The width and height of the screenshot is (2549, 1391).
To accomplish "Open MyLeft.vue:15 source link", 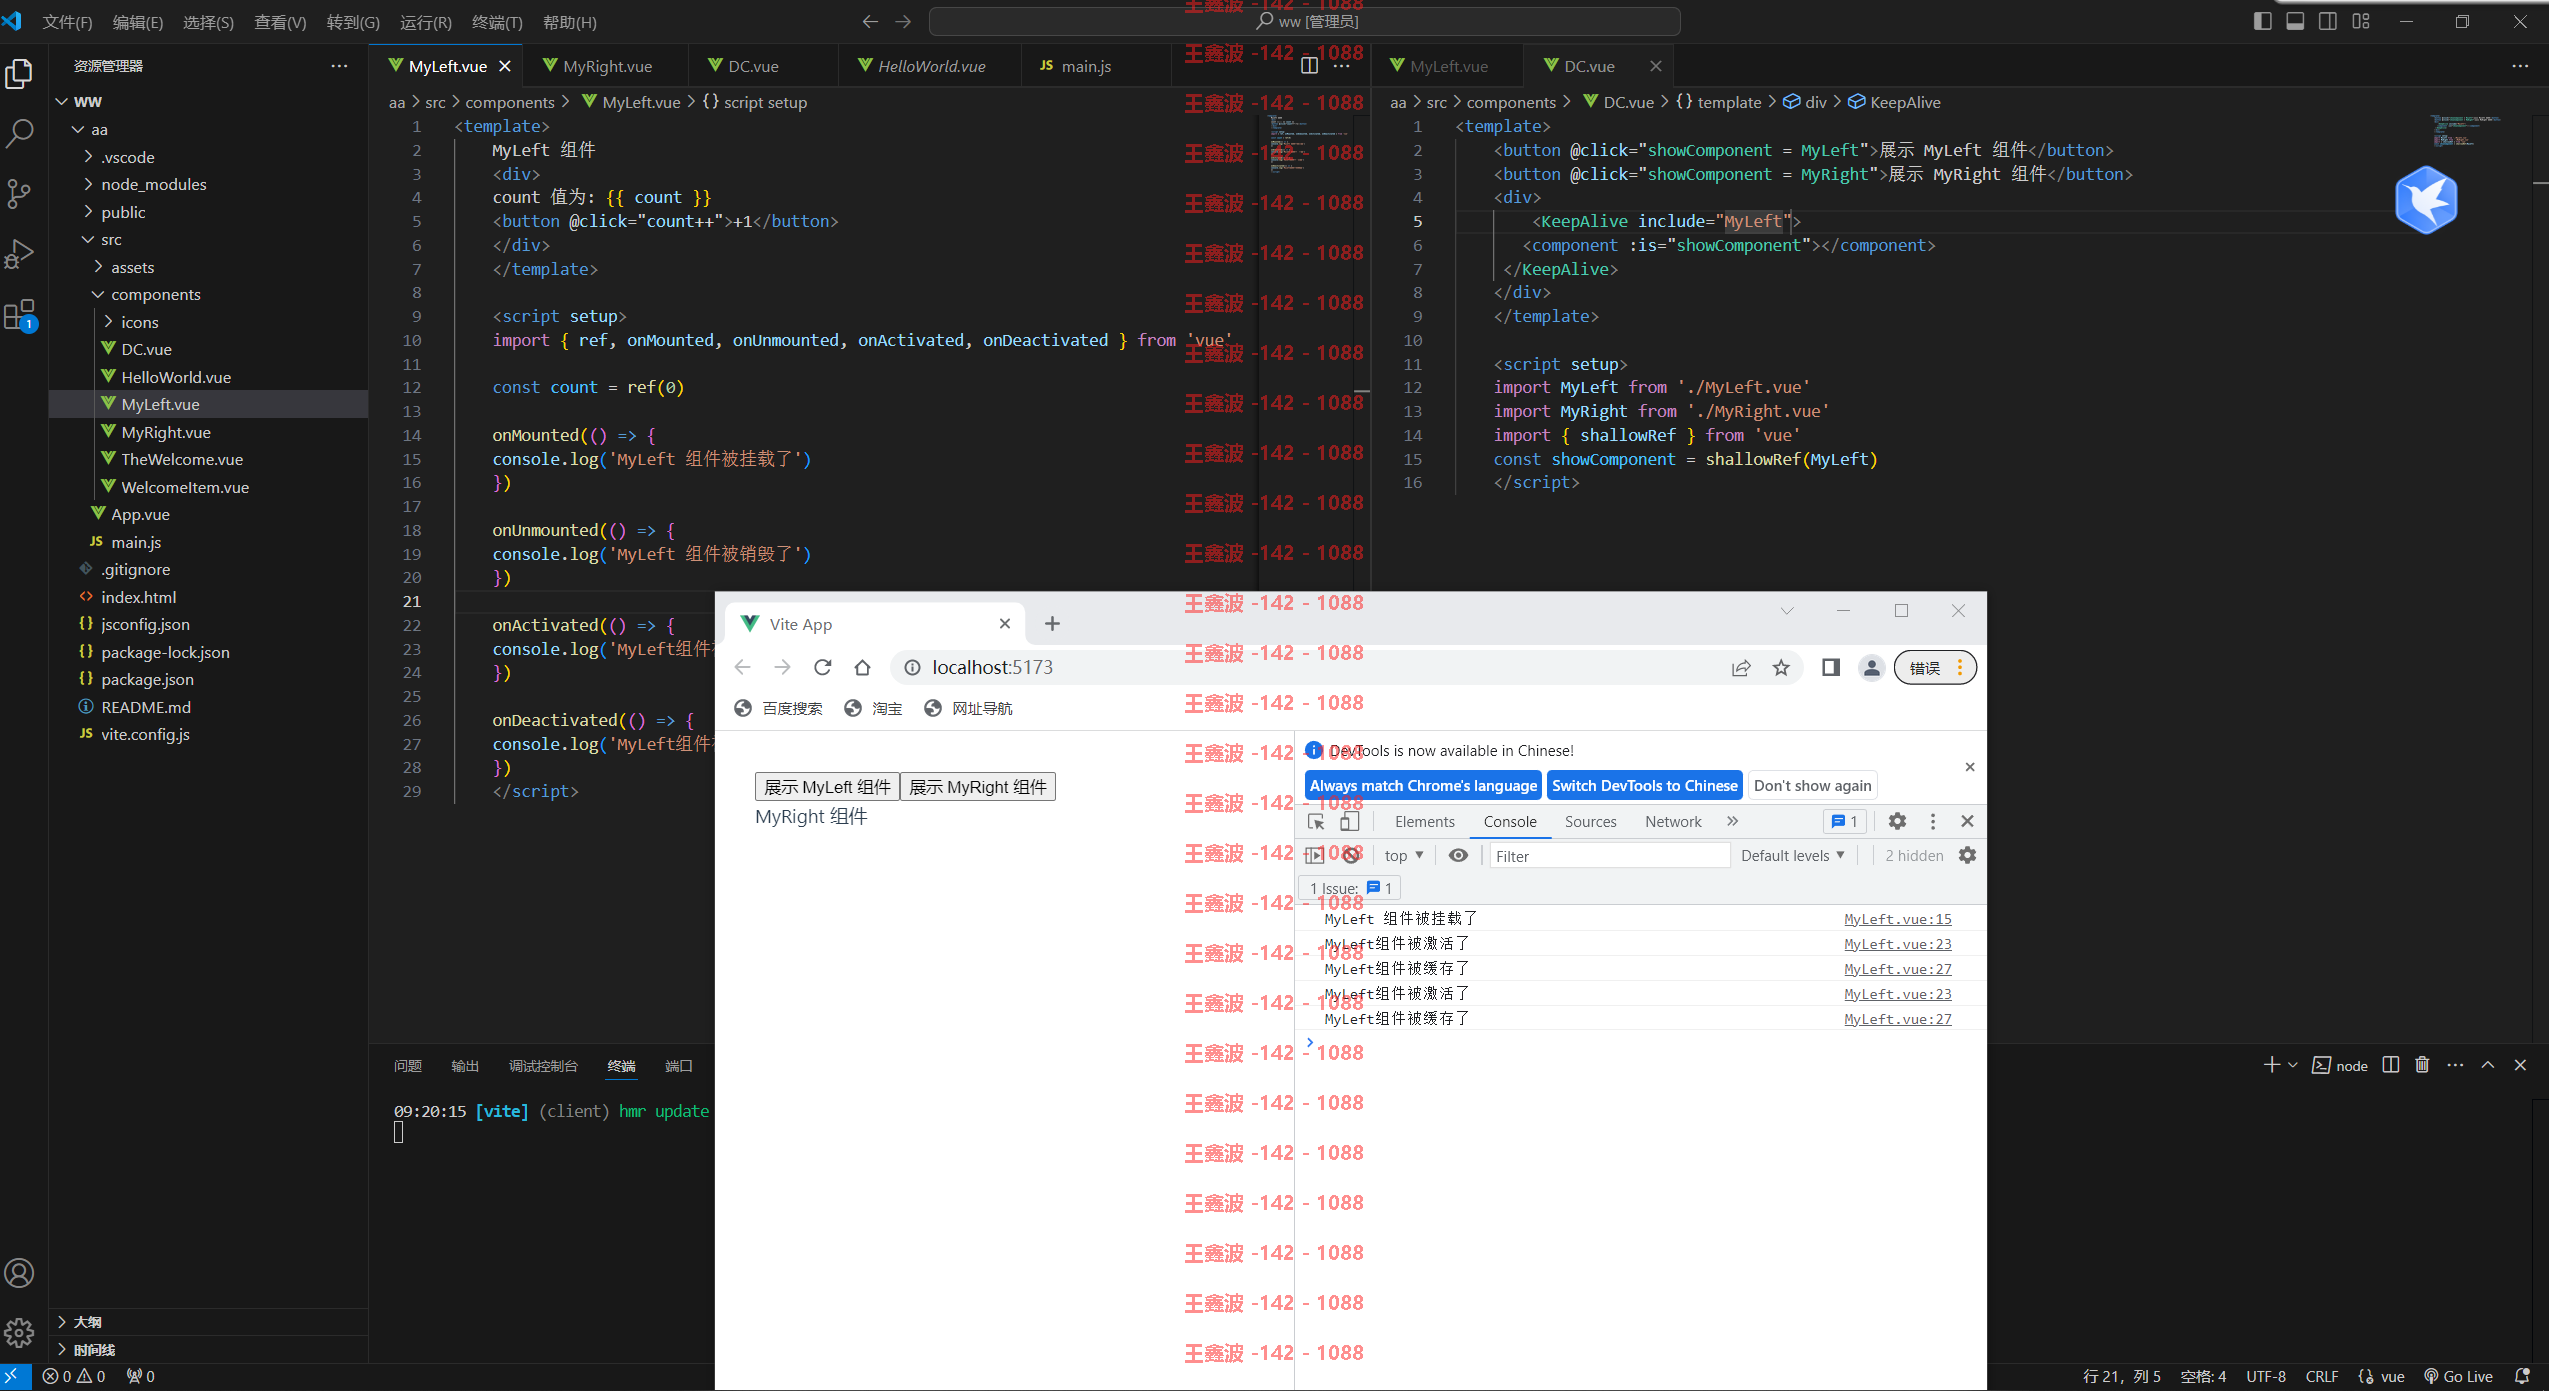I will (x=1897, y=918).
